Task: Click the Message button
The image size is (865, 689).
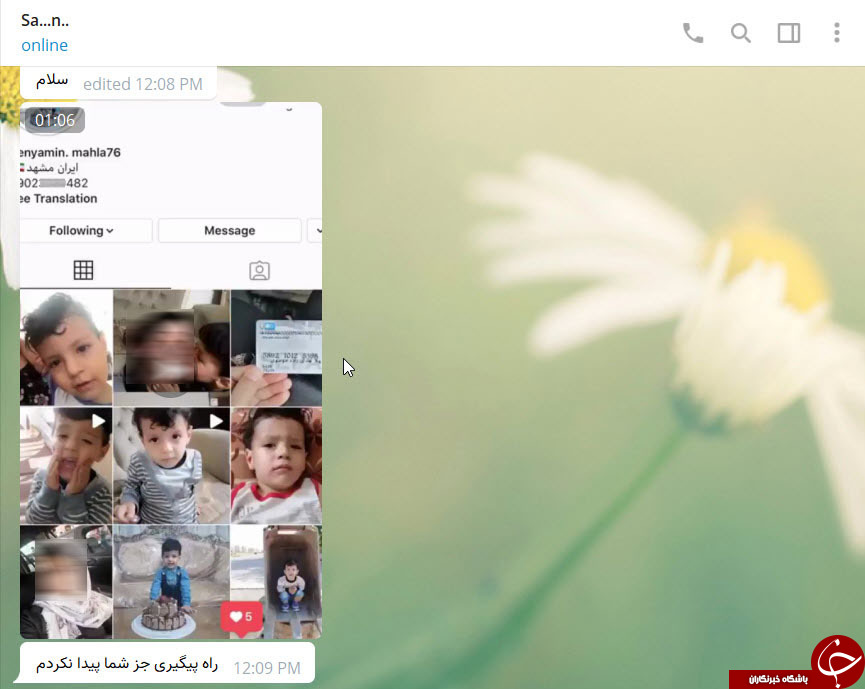Action: coord(229,231)
